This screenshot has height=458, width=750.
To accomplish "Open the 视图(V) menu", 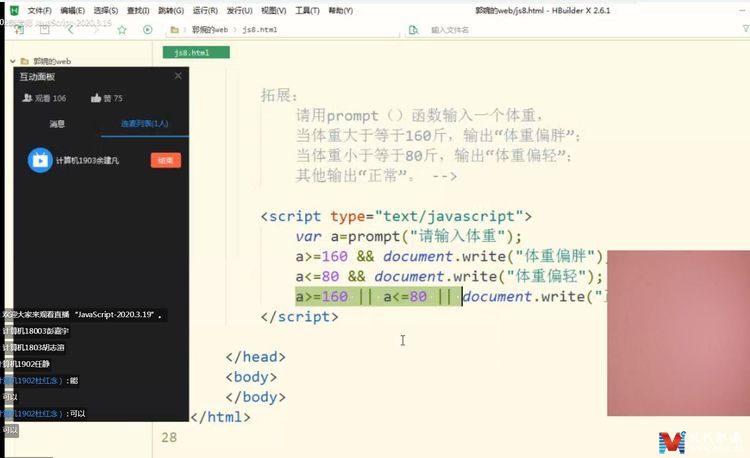I will 274,11.
